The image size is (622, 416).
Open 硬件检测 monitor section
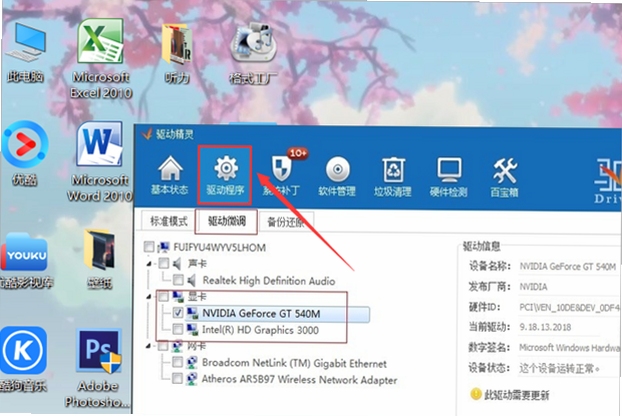click(448, 175)
